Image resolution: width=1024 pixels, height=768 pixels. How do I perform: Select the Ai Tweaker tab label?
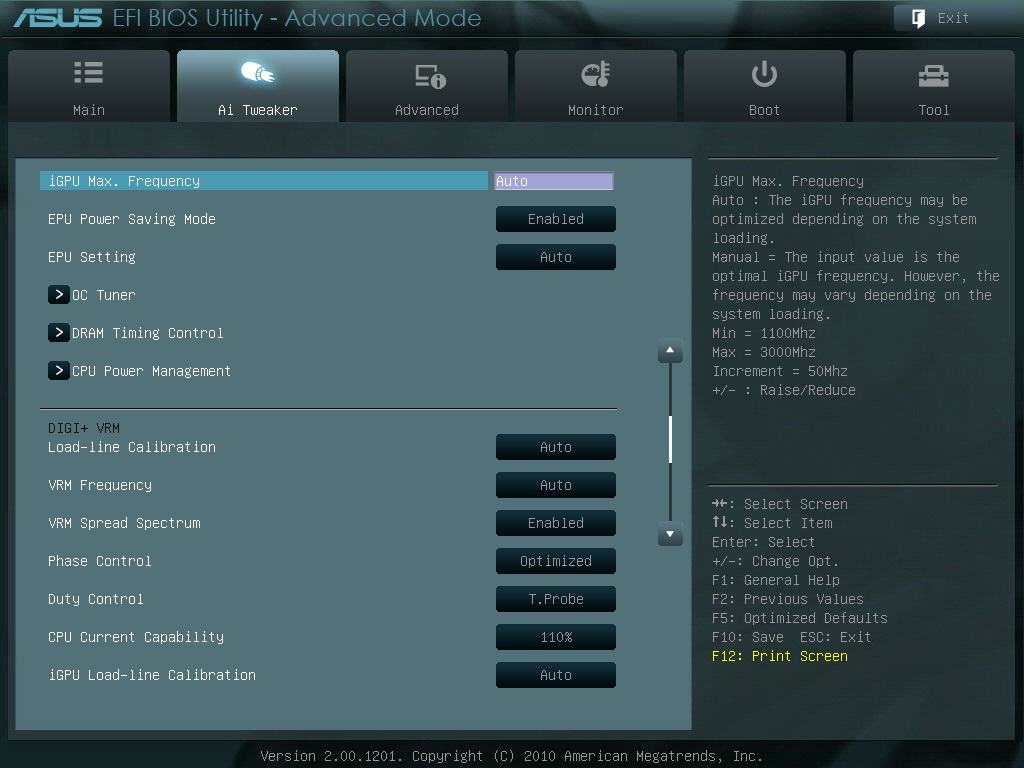[x=258, y=110]
